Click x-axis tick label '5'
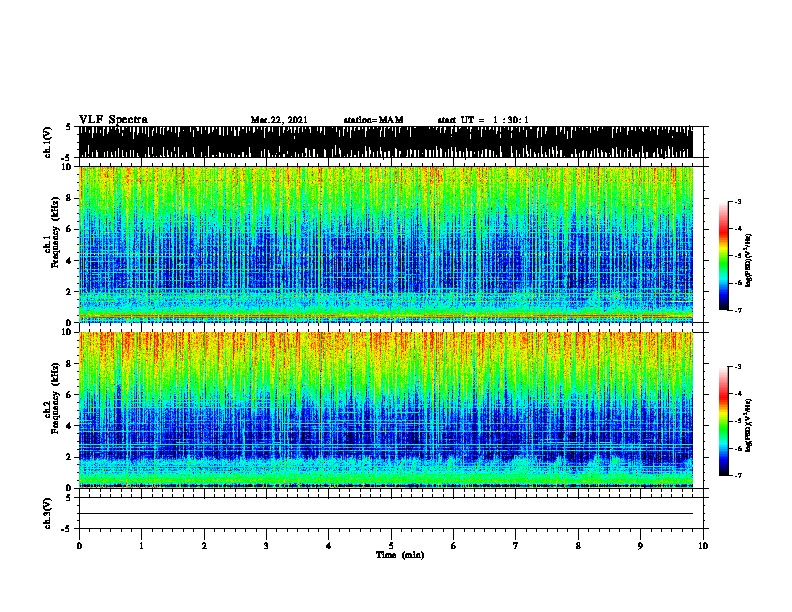 [391, 546]
